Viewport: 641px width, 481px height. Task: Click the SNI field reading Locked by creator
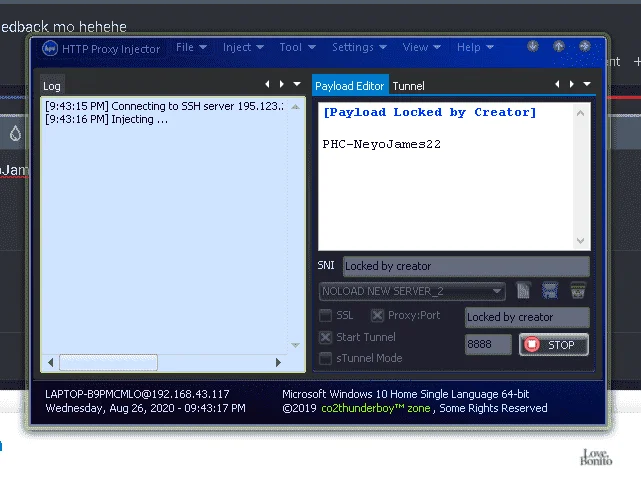click(x=466, y=266)
